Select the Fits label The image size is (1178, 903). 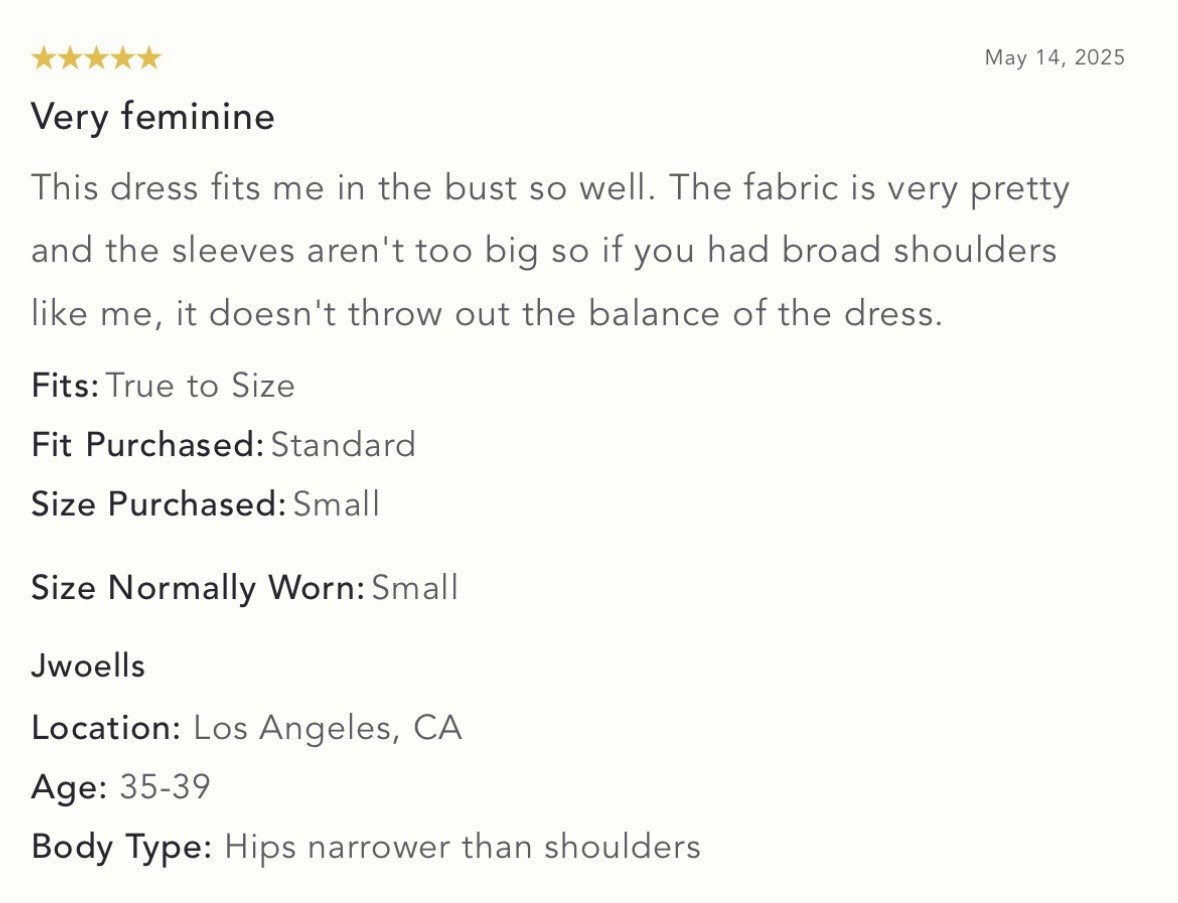[65, 385]
